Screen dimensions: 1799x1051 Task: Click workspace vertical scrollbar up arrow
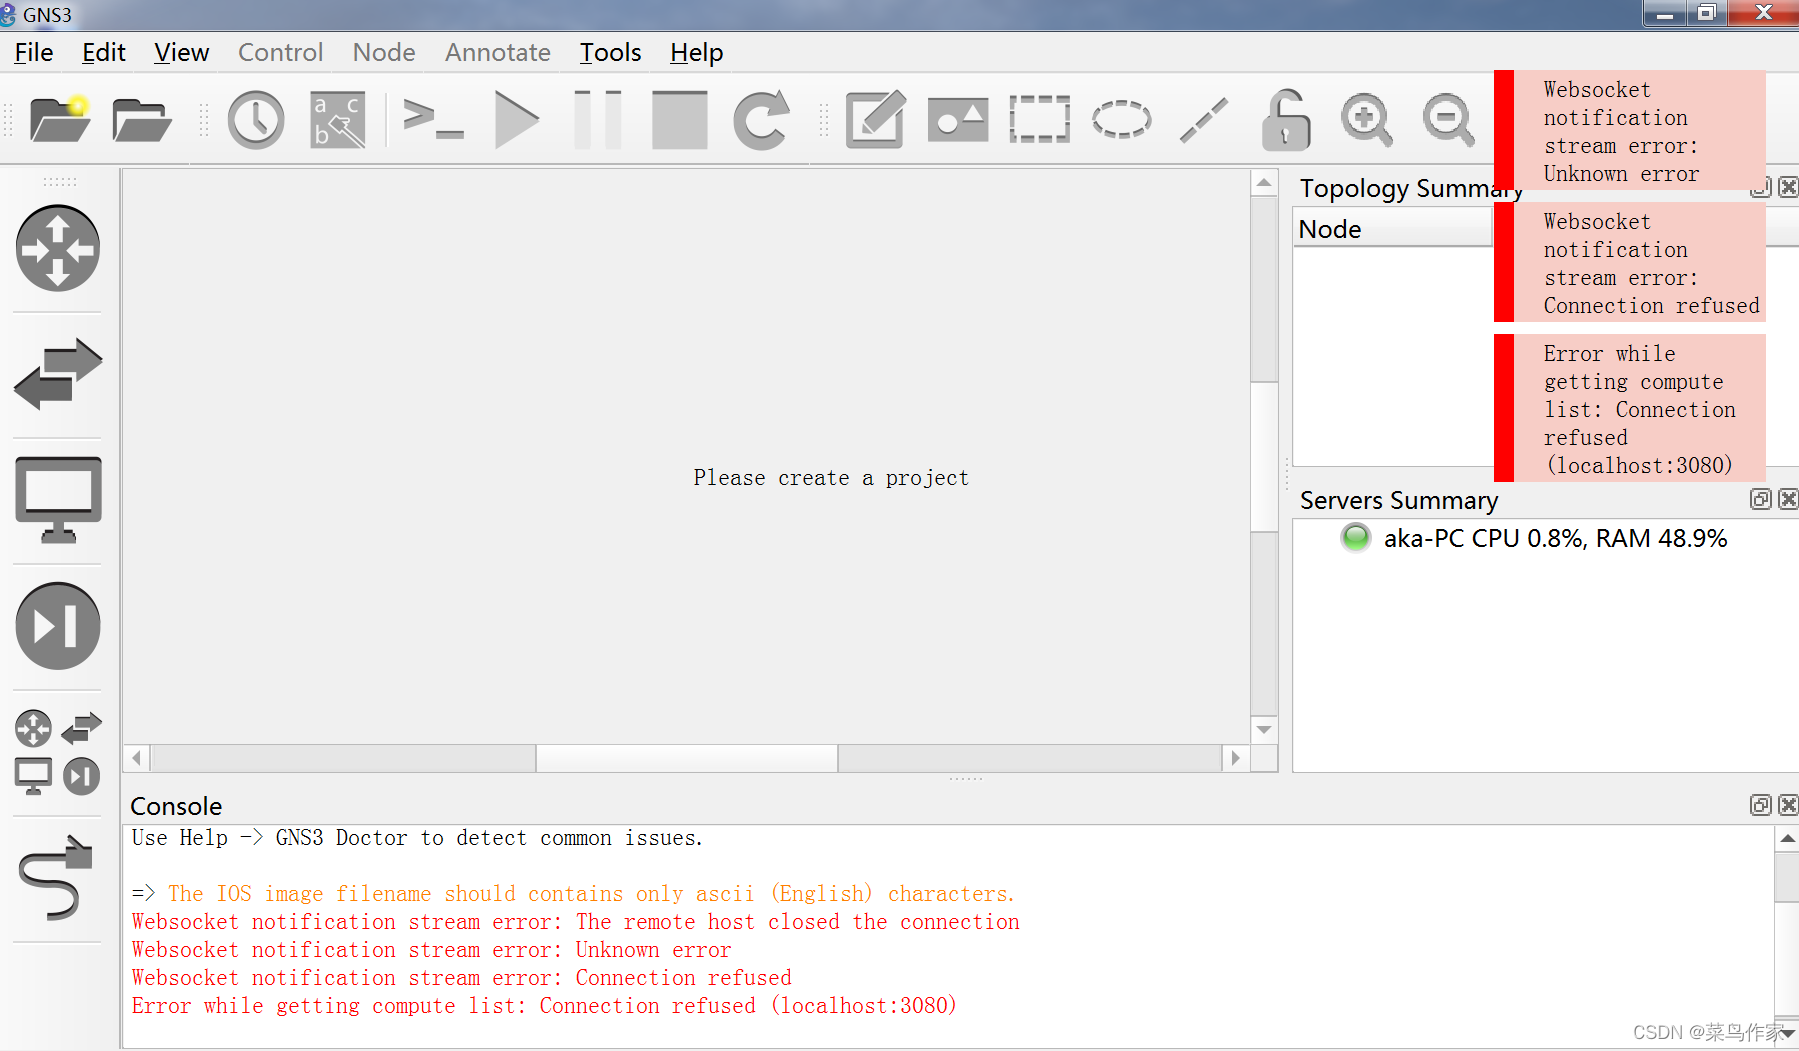(1264, 183)
